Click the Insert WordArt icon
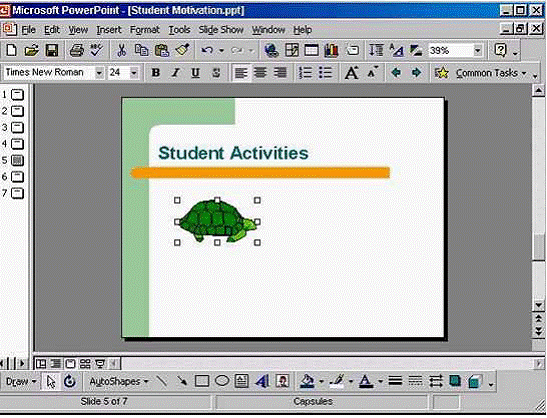 262,381
